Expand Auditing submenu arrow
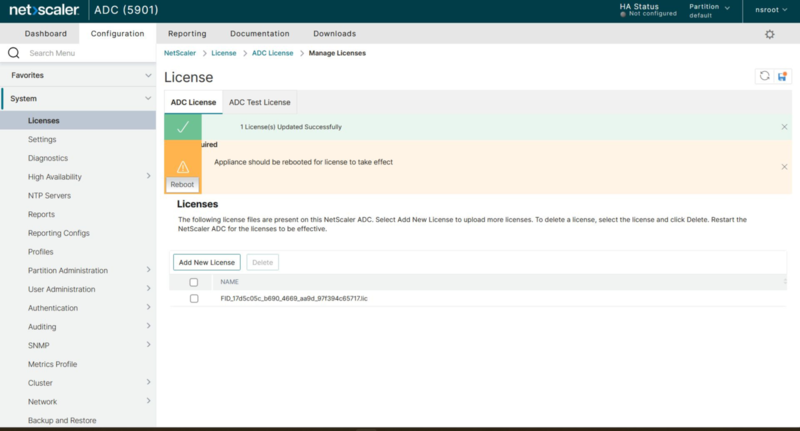The width and height of the screenshot is (800, 431). (x=148, y=325)
